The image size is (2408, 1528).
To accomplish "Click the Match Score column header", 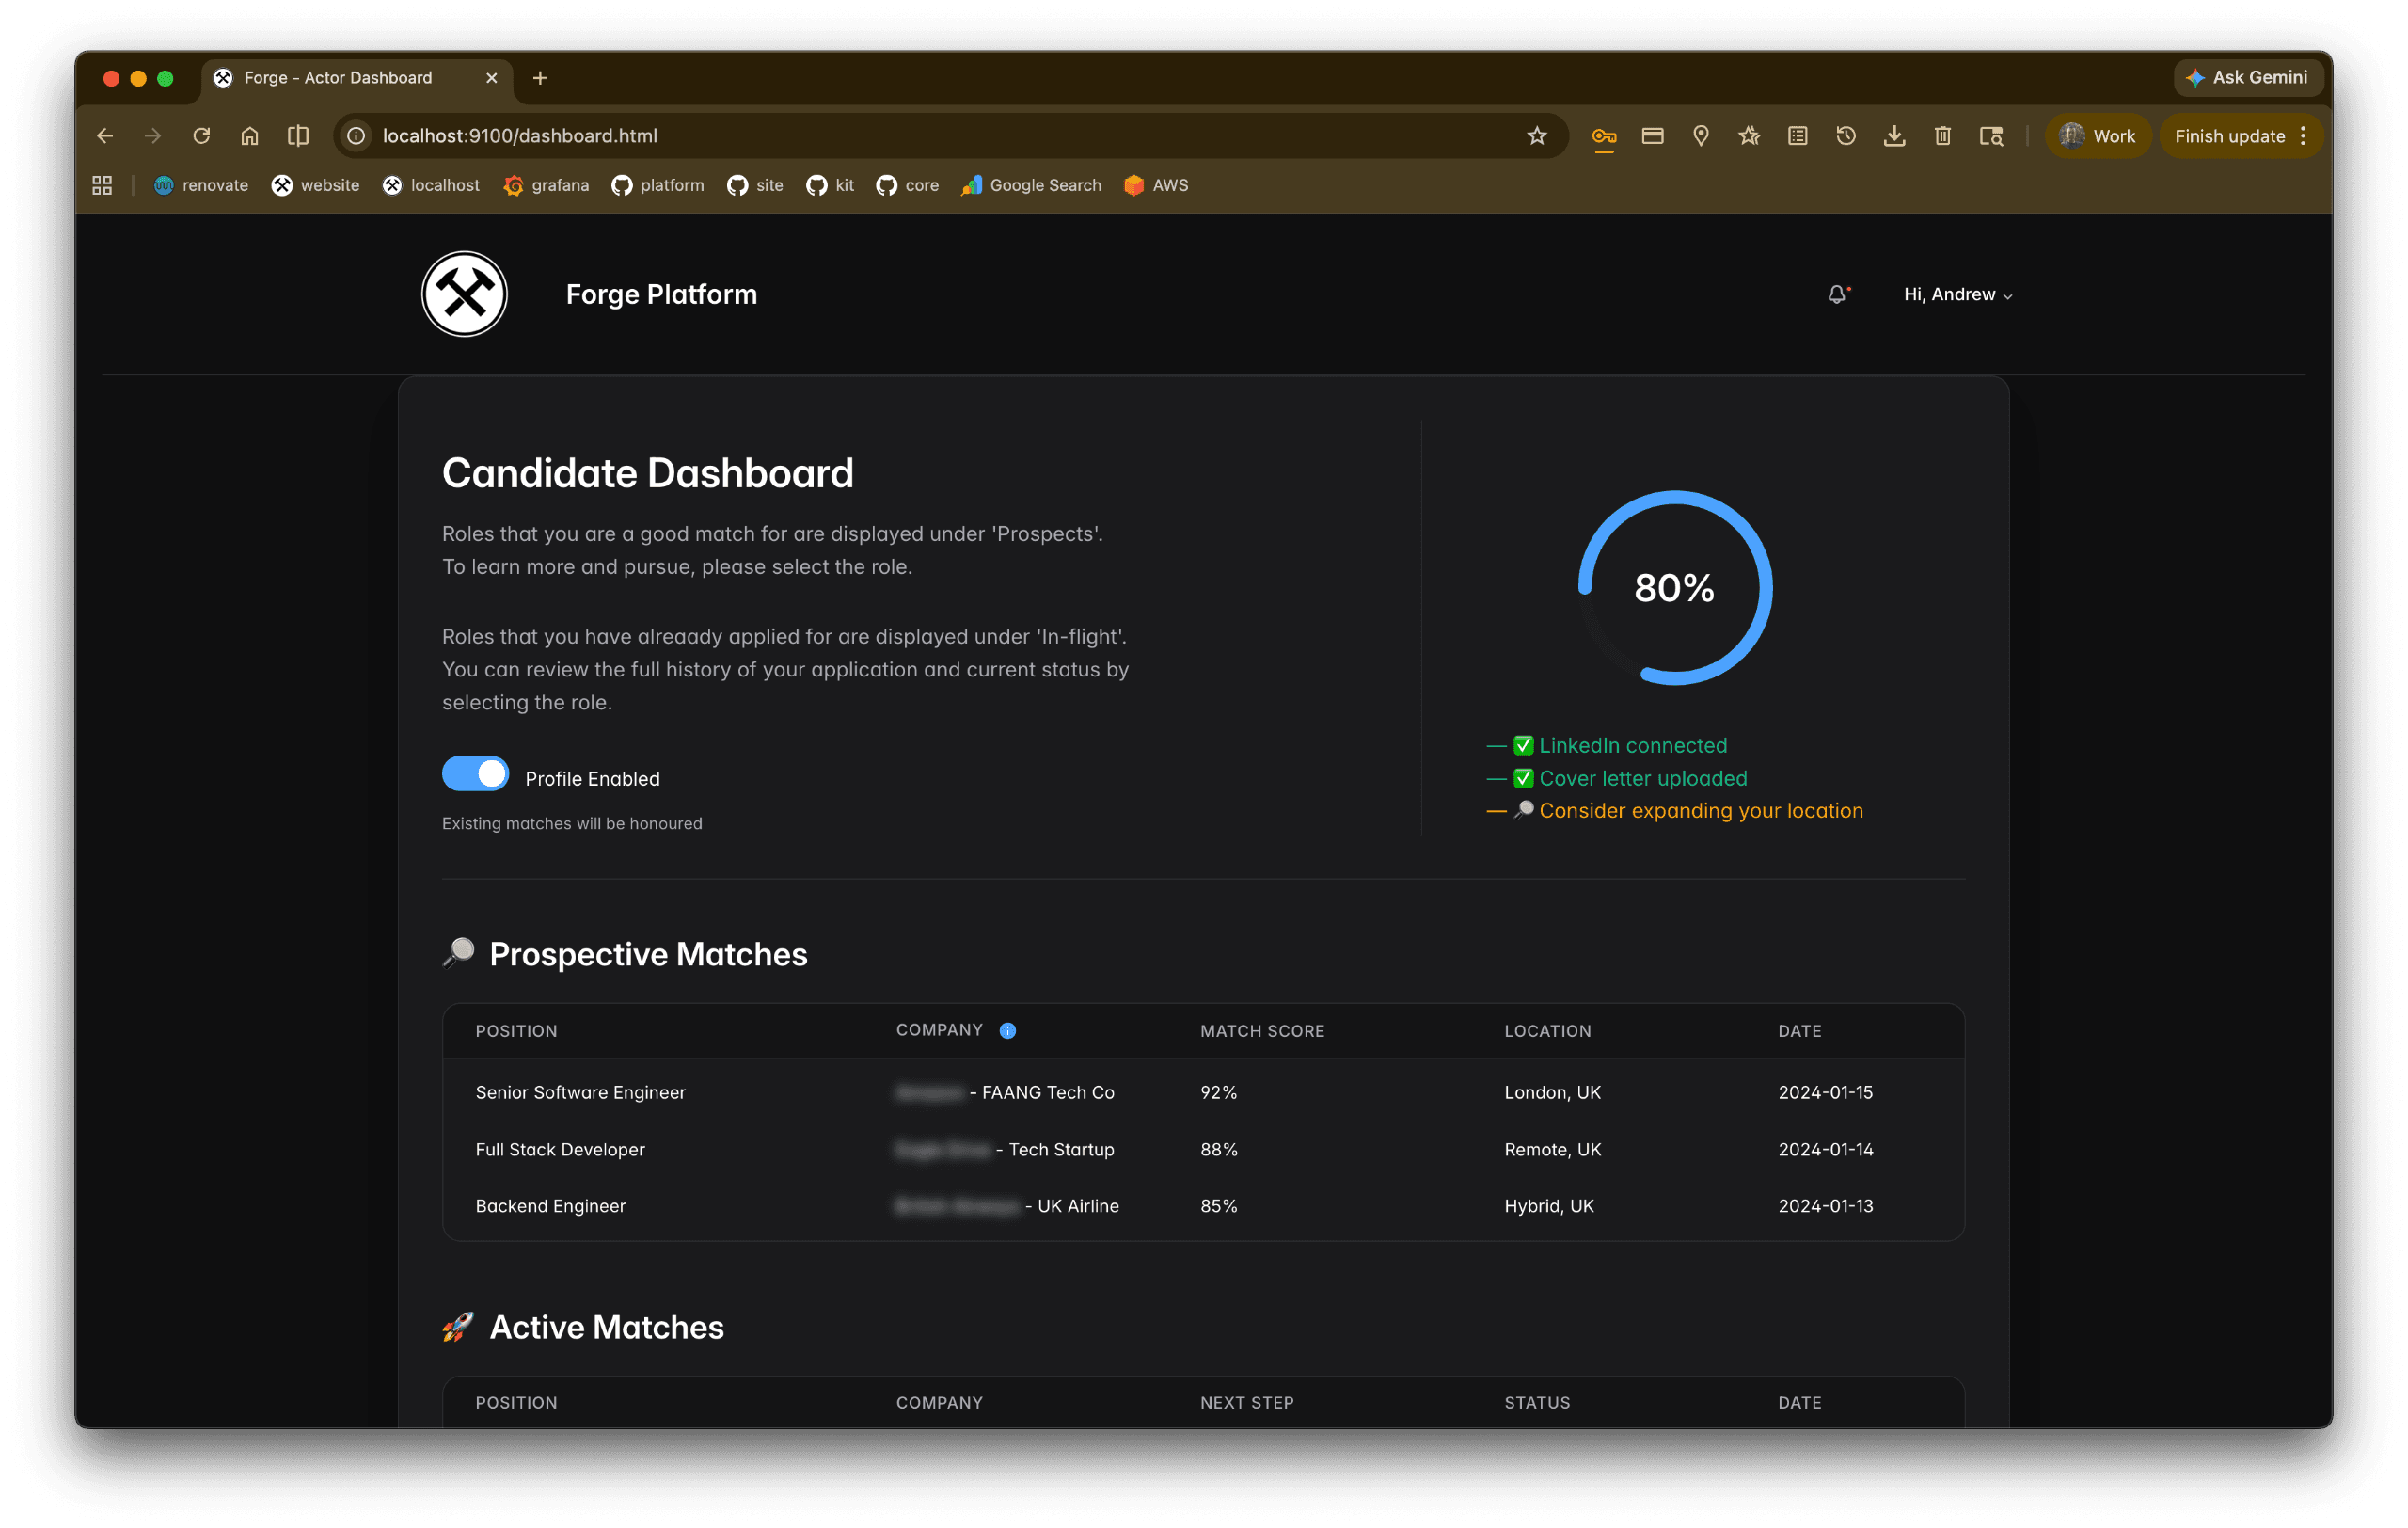I will coord(1262,1030).
